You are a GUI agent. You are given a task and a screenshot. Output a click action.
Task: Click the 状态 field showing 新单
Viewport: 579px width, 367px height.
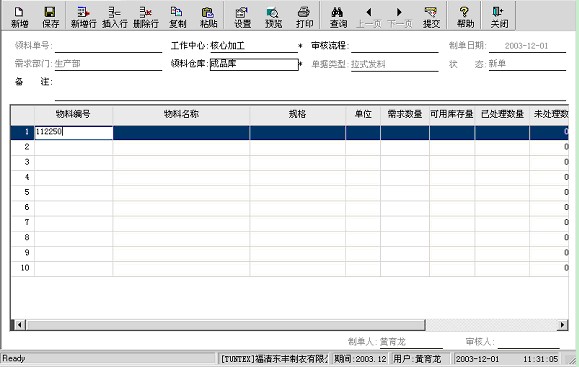(527, 64)
